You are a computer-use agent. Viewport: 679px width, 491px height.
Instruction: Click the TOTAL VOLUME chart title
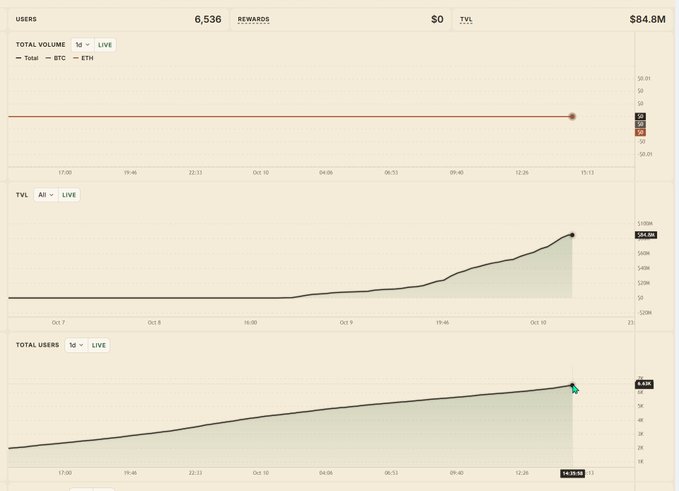[x=40, y=45]
